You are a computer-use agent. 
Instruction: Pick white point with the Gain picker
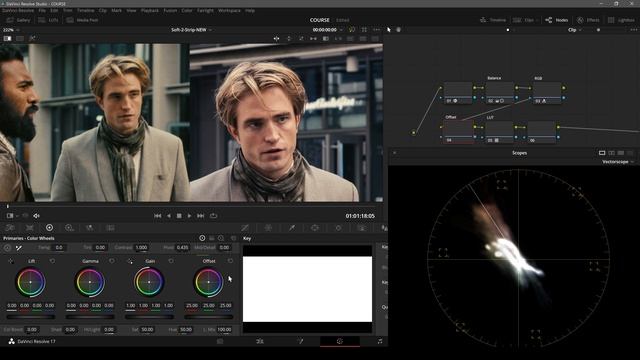tap(130, 261)
